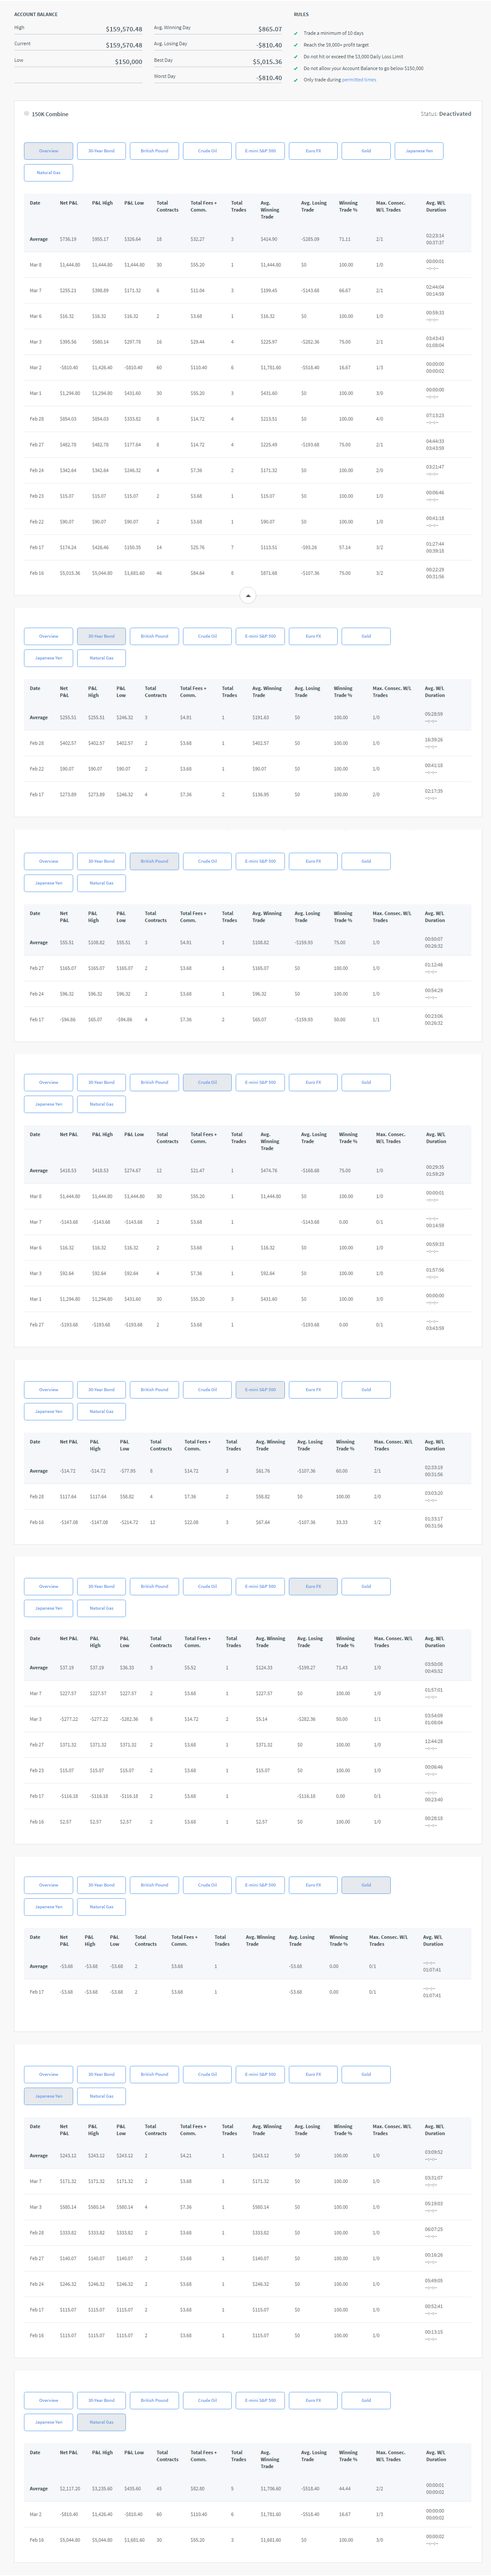The width and height of the screenshot is (491, 2576).
Task: Click the checkmark next to the $9,000+ profit target rule
Action: tap(296, 45)
